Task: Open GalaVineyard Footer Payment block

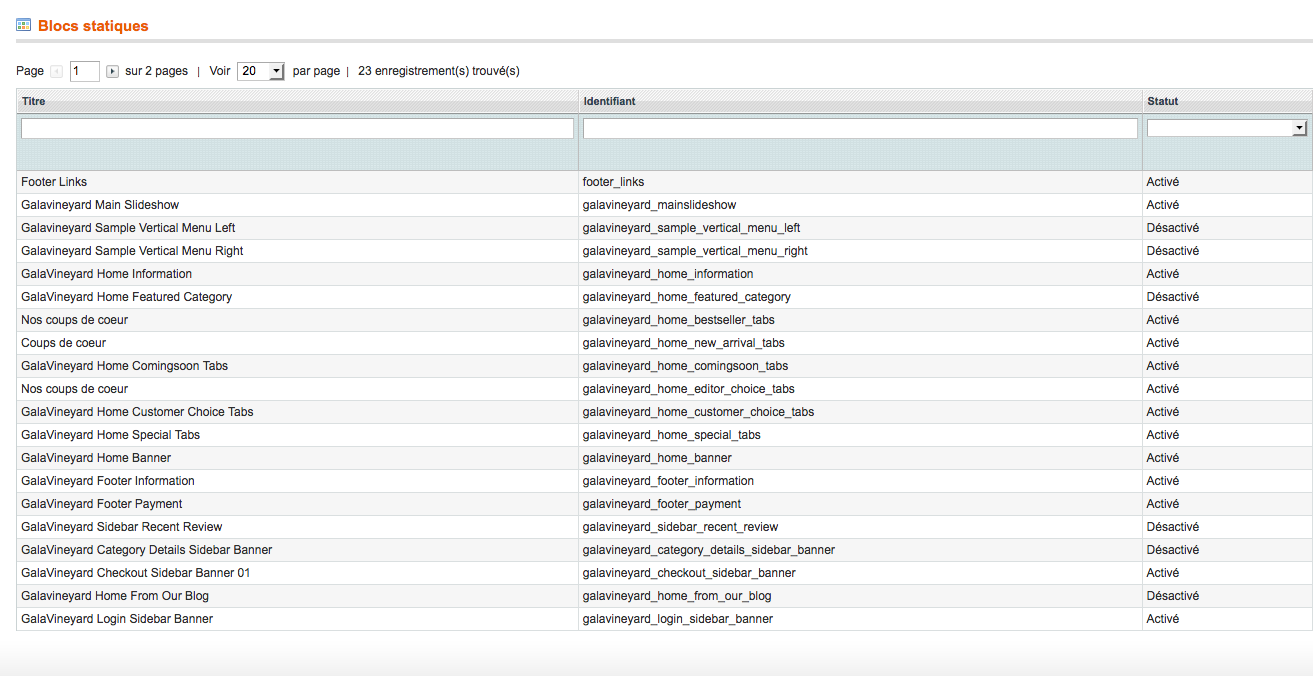Action: pos(102,504)
